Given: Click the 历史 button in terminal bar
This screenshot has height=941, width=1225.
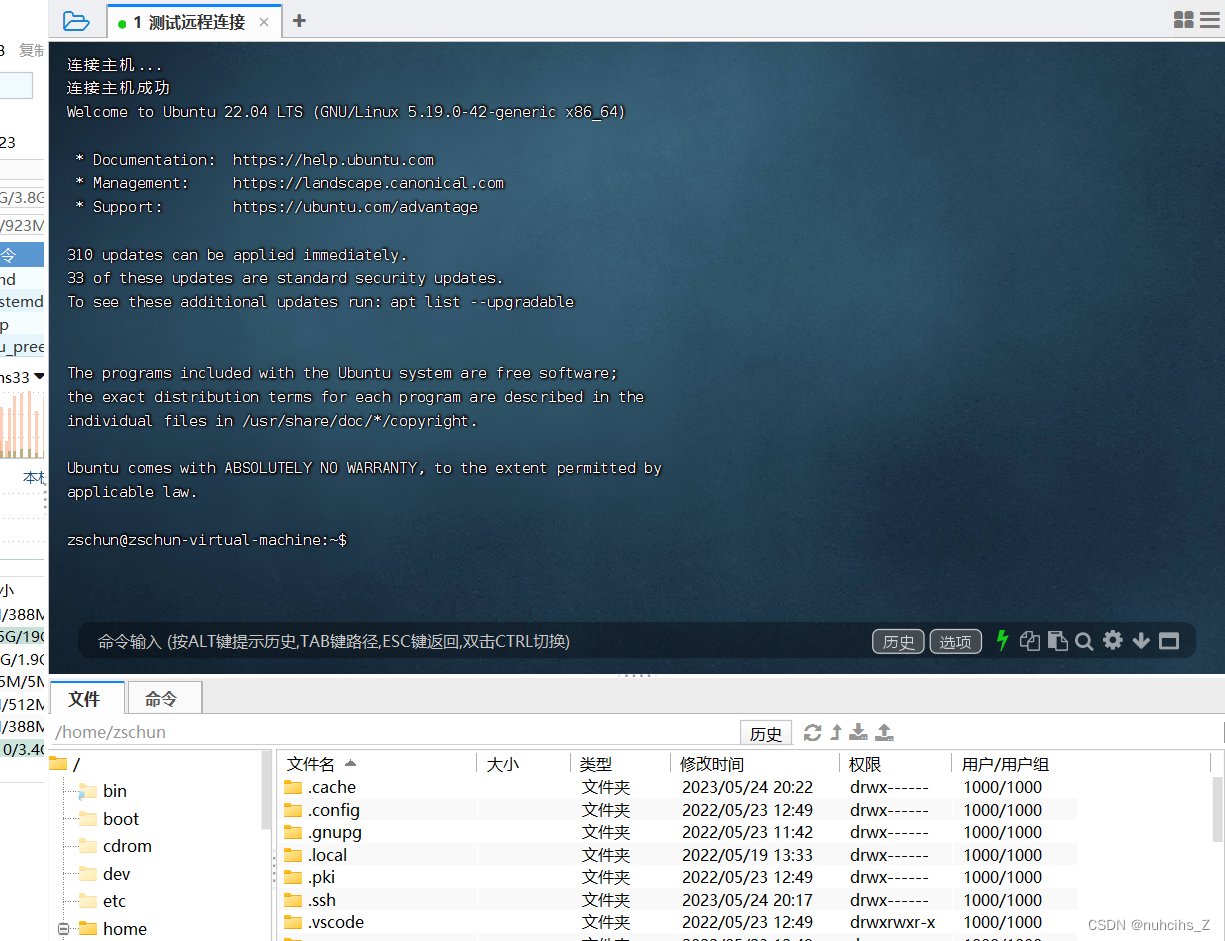Looking at the screenshot, I should (897, 641).
